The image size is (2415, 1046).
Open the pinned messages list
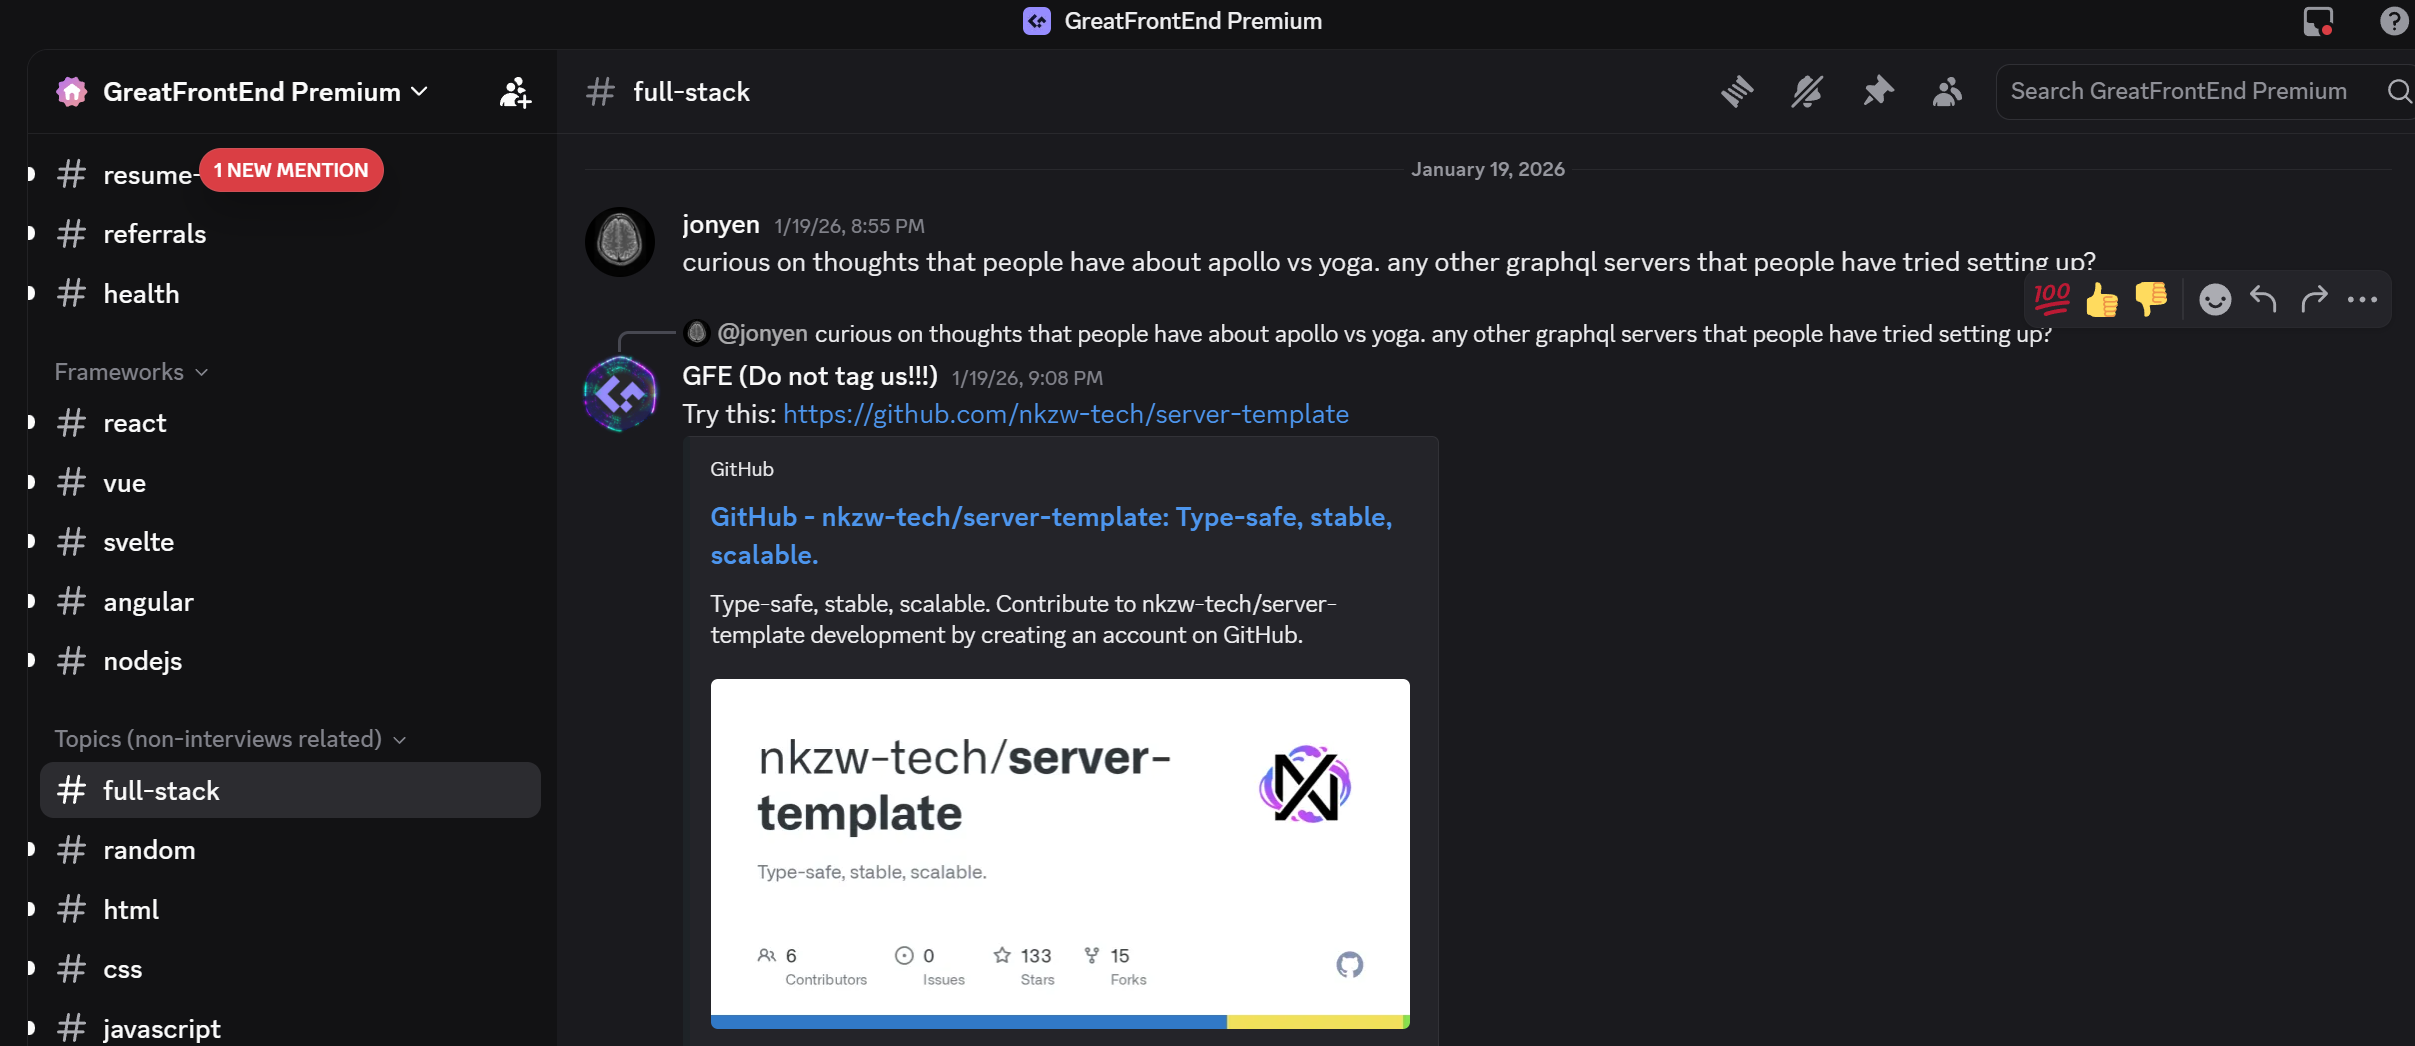pos(1878,91)
